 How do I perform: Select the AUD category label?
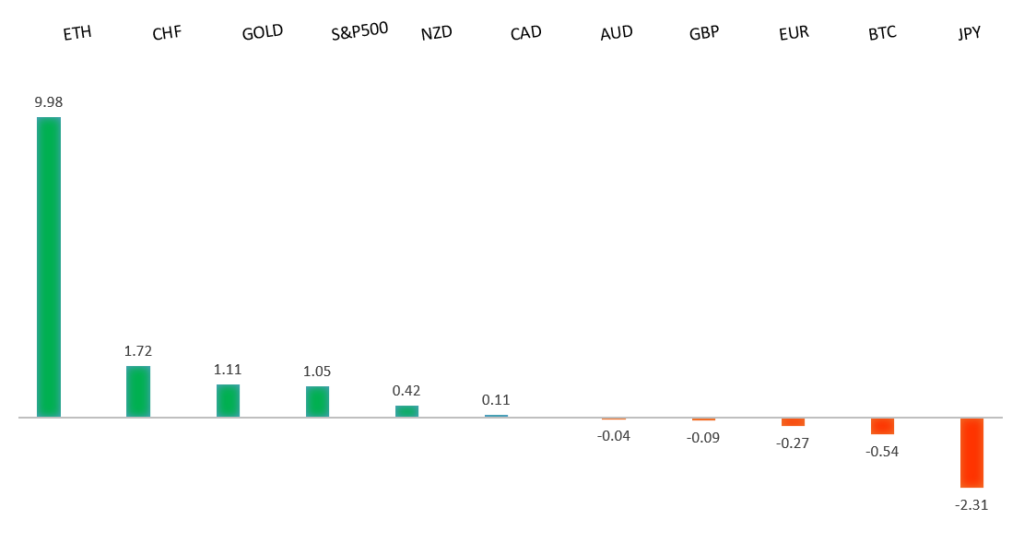(x=616, y=33)
